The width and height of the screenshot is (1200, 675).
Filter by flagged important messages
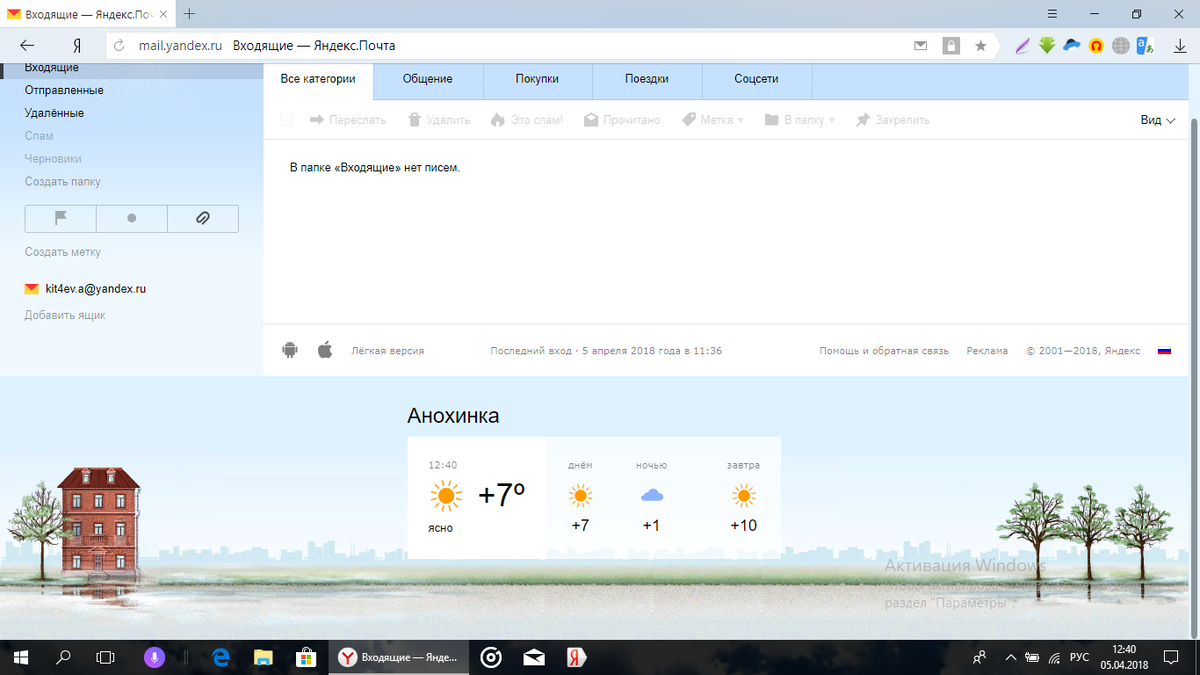(x=60, y=218)
